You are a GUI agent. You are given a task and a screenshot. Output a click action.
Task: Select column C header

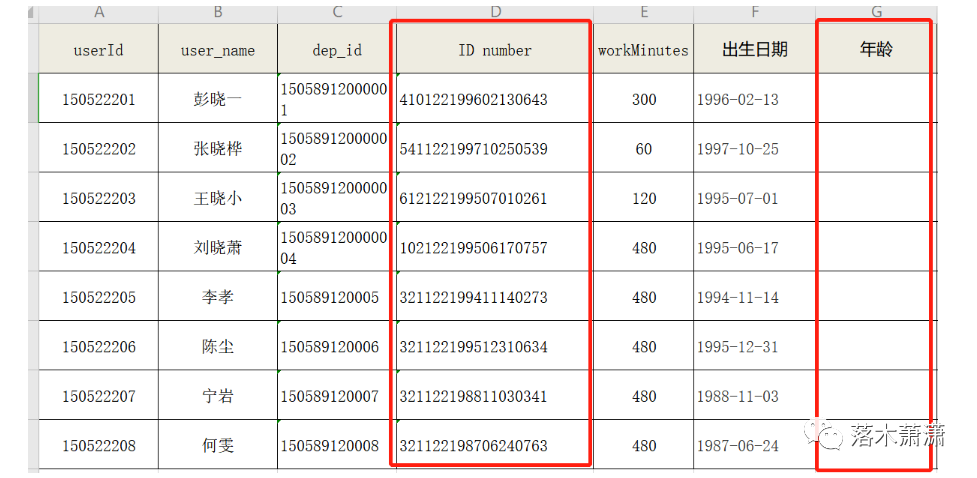[x=337, y=14]
